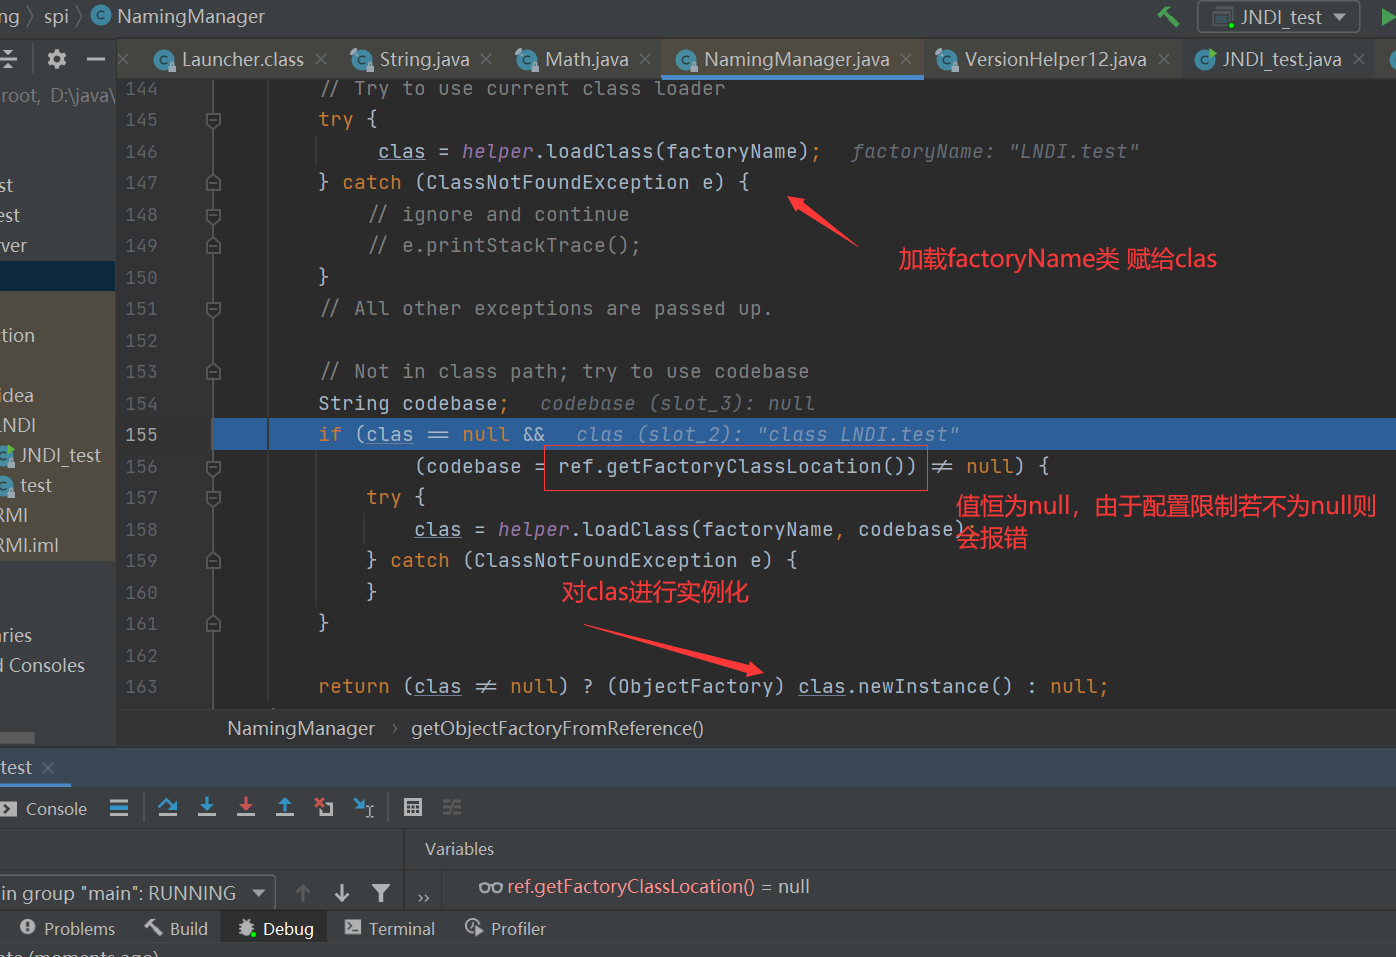The image size is (1396, 957).
Task: Open the Terminal tool window
Action: pos(390,929)
